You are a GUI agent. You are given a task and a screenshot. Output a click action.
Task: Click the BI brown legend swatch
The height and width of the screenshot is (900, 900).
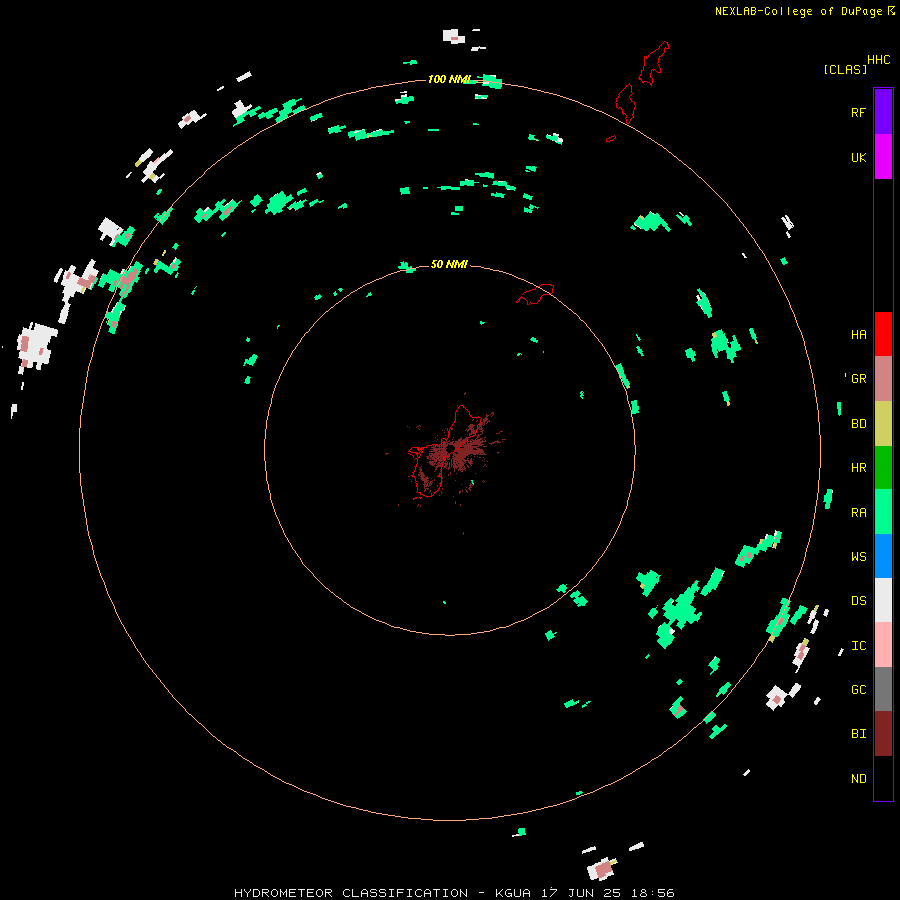(x=883, y=734)
